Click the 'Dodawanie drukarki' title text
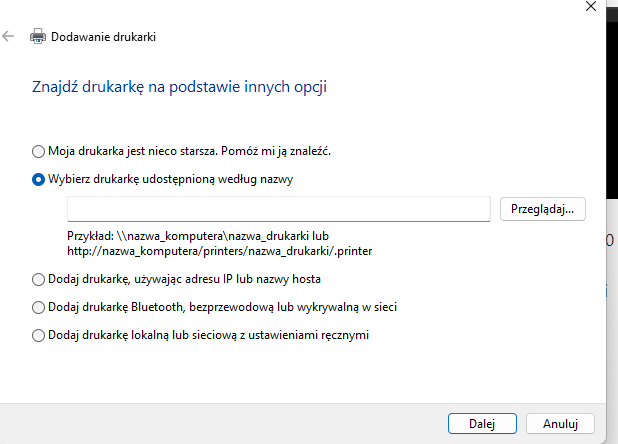The height and width of the screenshot is (444, 618). pyautogui.click(x=103, y=37)
